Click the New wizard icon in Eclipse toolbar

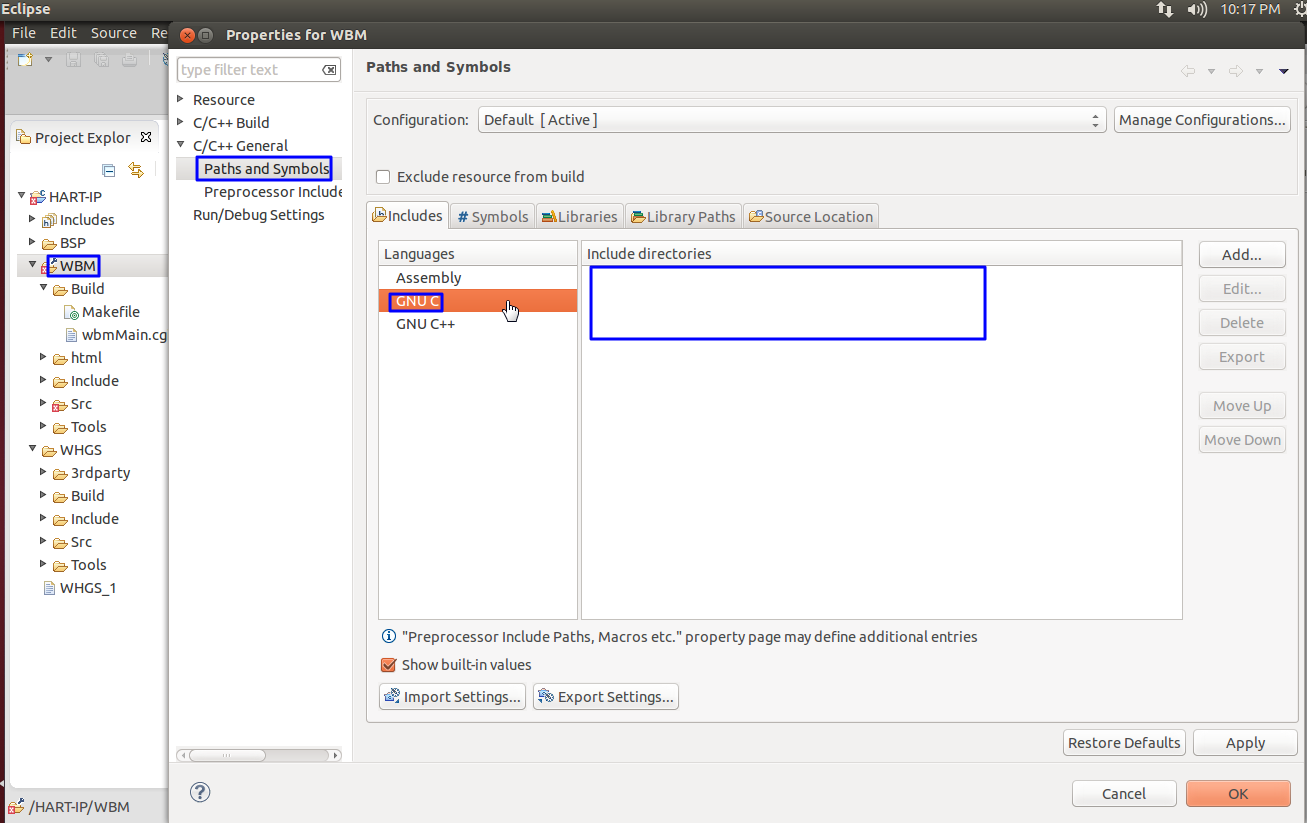pyautogui.click(x=23, y=59)
